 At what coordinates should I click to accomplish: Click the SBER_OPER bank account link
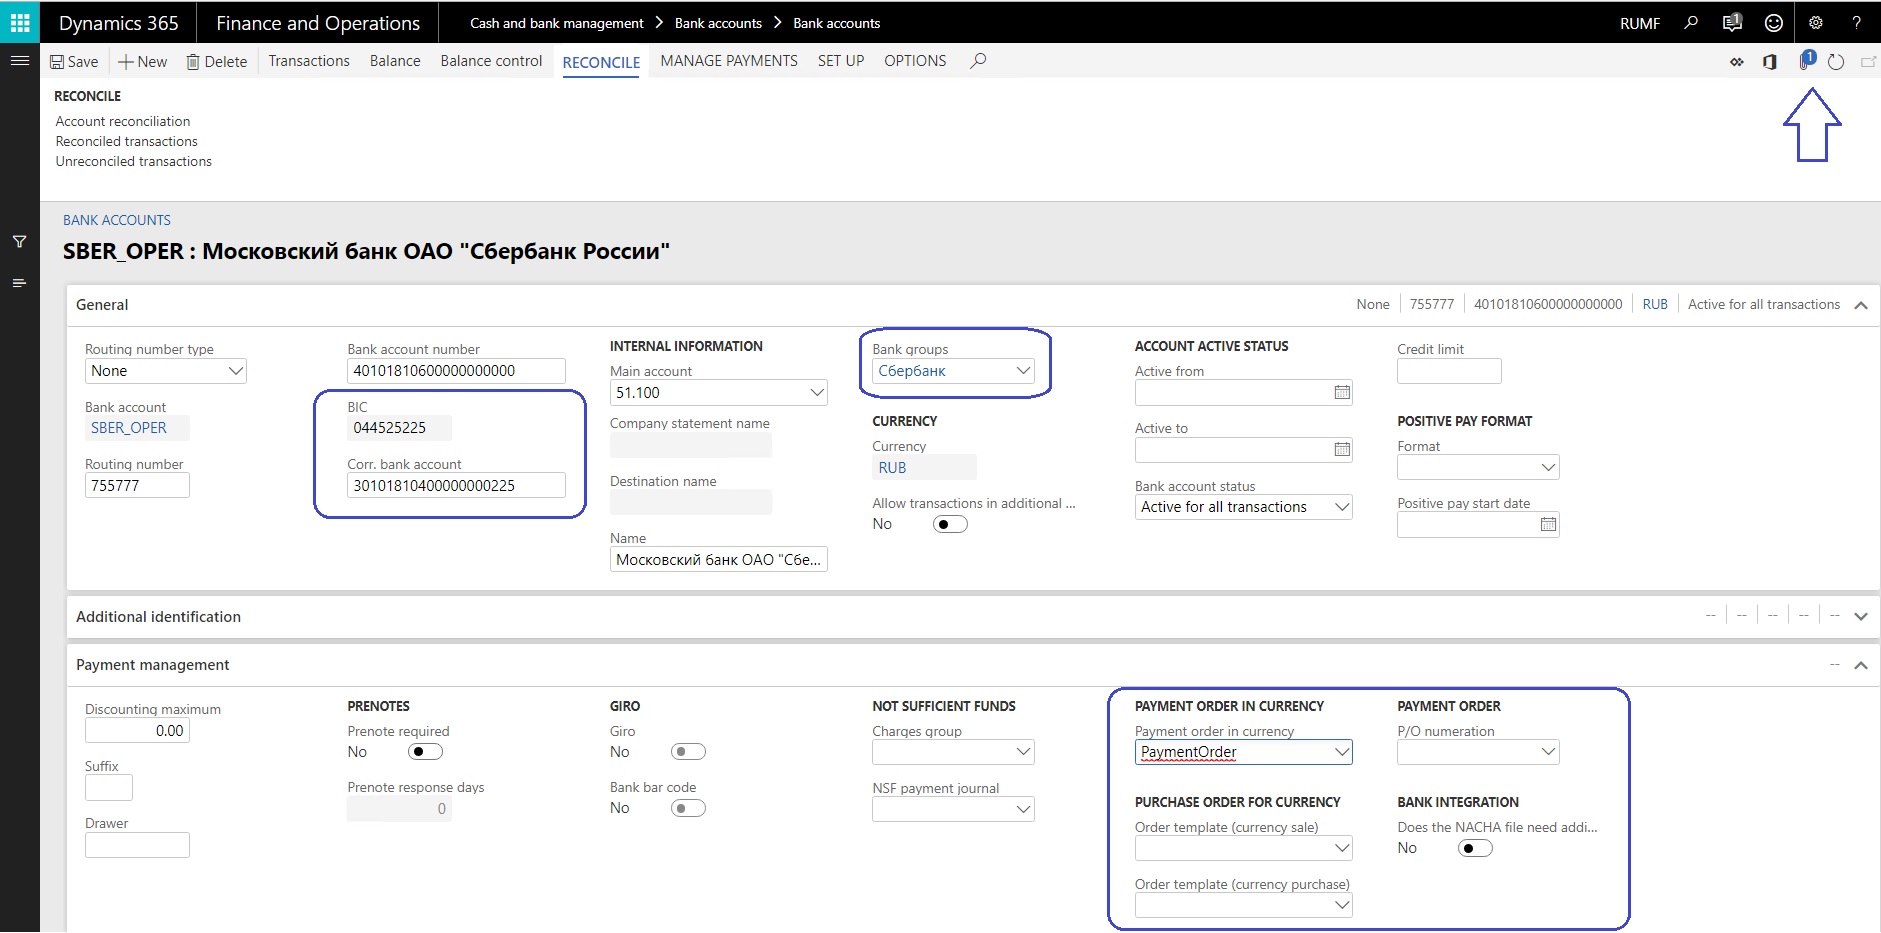[x=129, y=428]
